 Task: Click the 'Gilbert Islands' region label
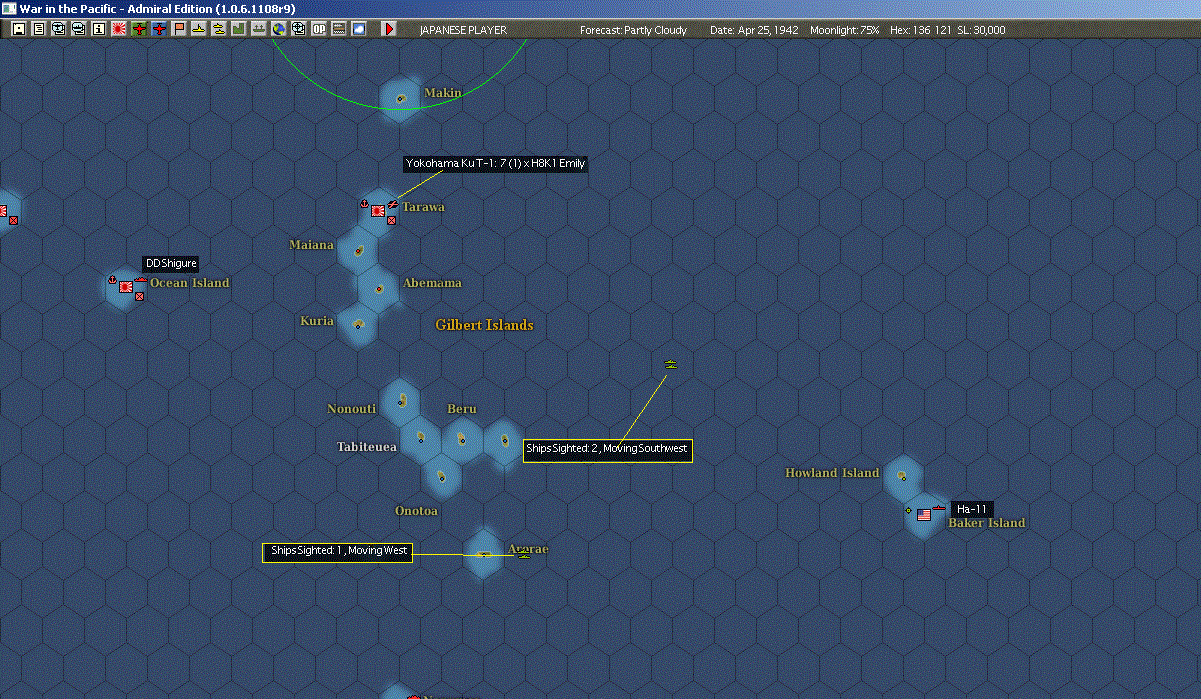pos(484,325)
